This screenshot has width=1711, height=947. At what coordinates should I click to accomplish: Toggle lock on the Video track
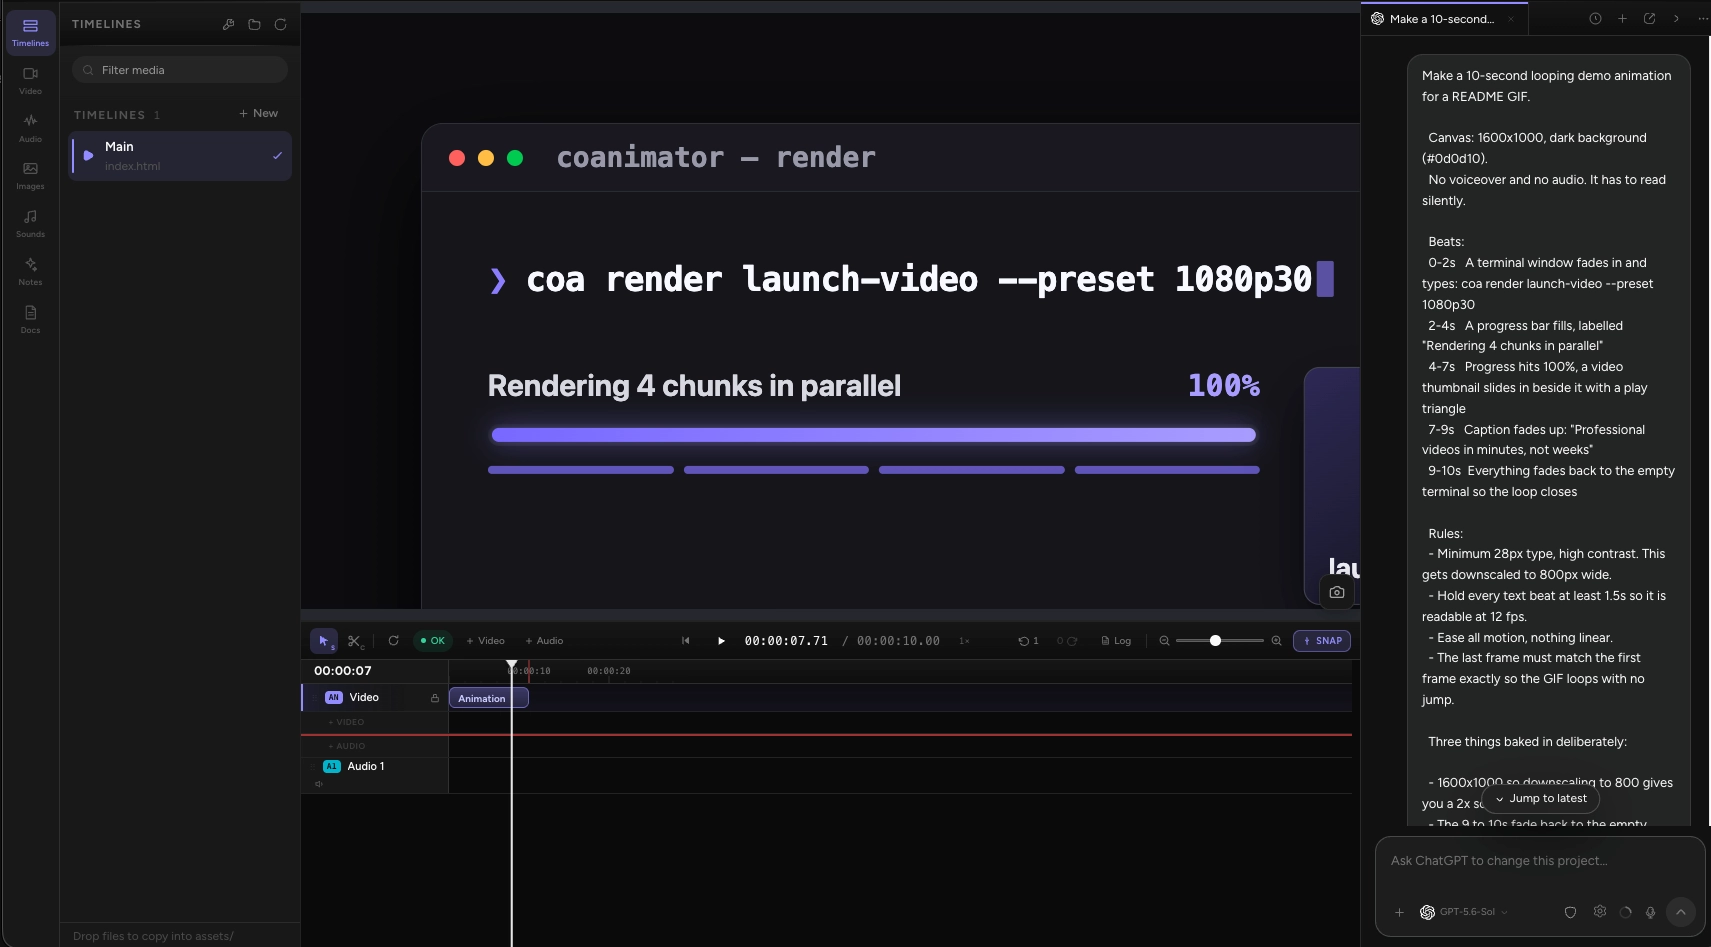[435, 698]
